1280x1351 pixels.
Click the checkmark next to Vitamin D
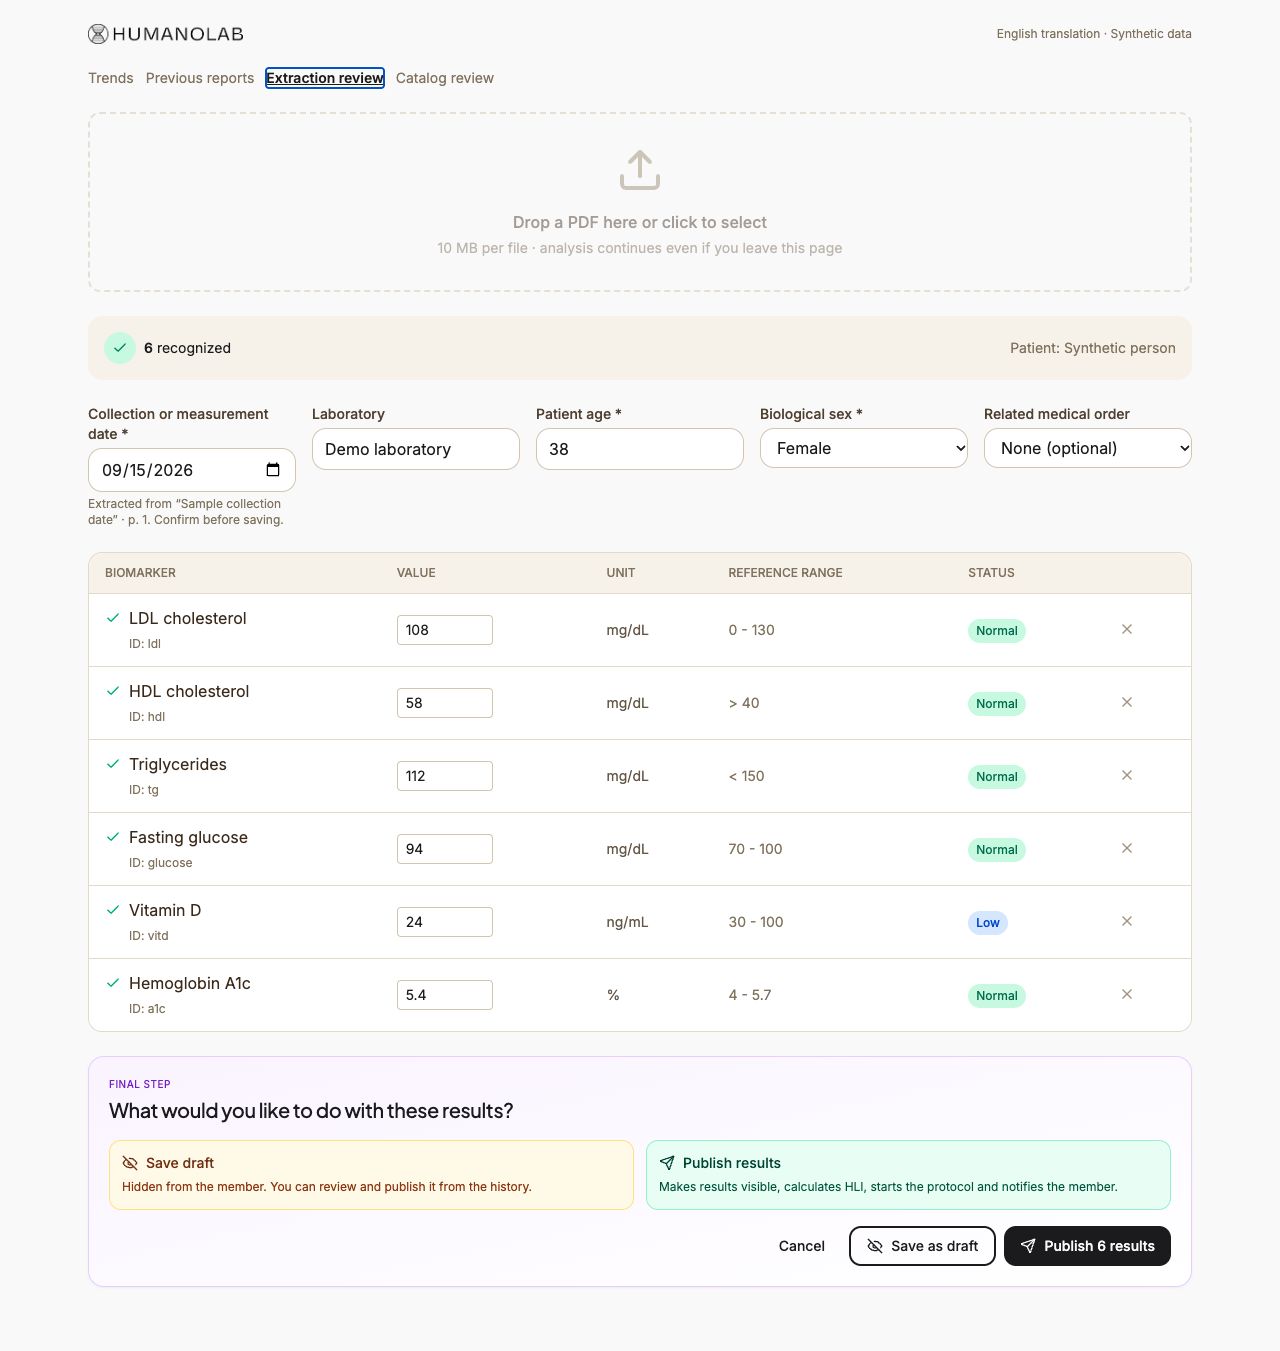click(x=113, y=910)
